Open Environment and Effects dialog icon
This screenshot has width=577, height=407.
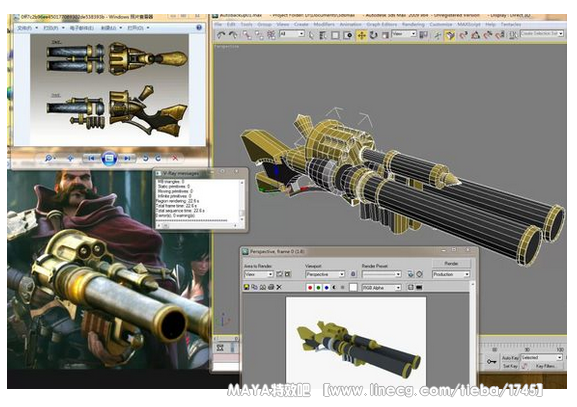coord(420,274)
